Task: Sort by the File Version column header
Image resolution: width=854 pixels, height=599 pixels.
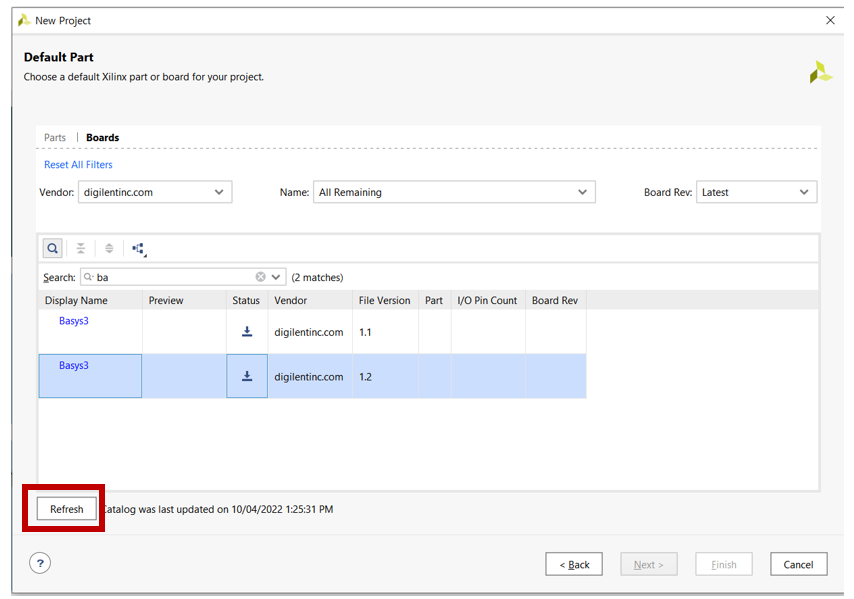Action: [385, 300]
